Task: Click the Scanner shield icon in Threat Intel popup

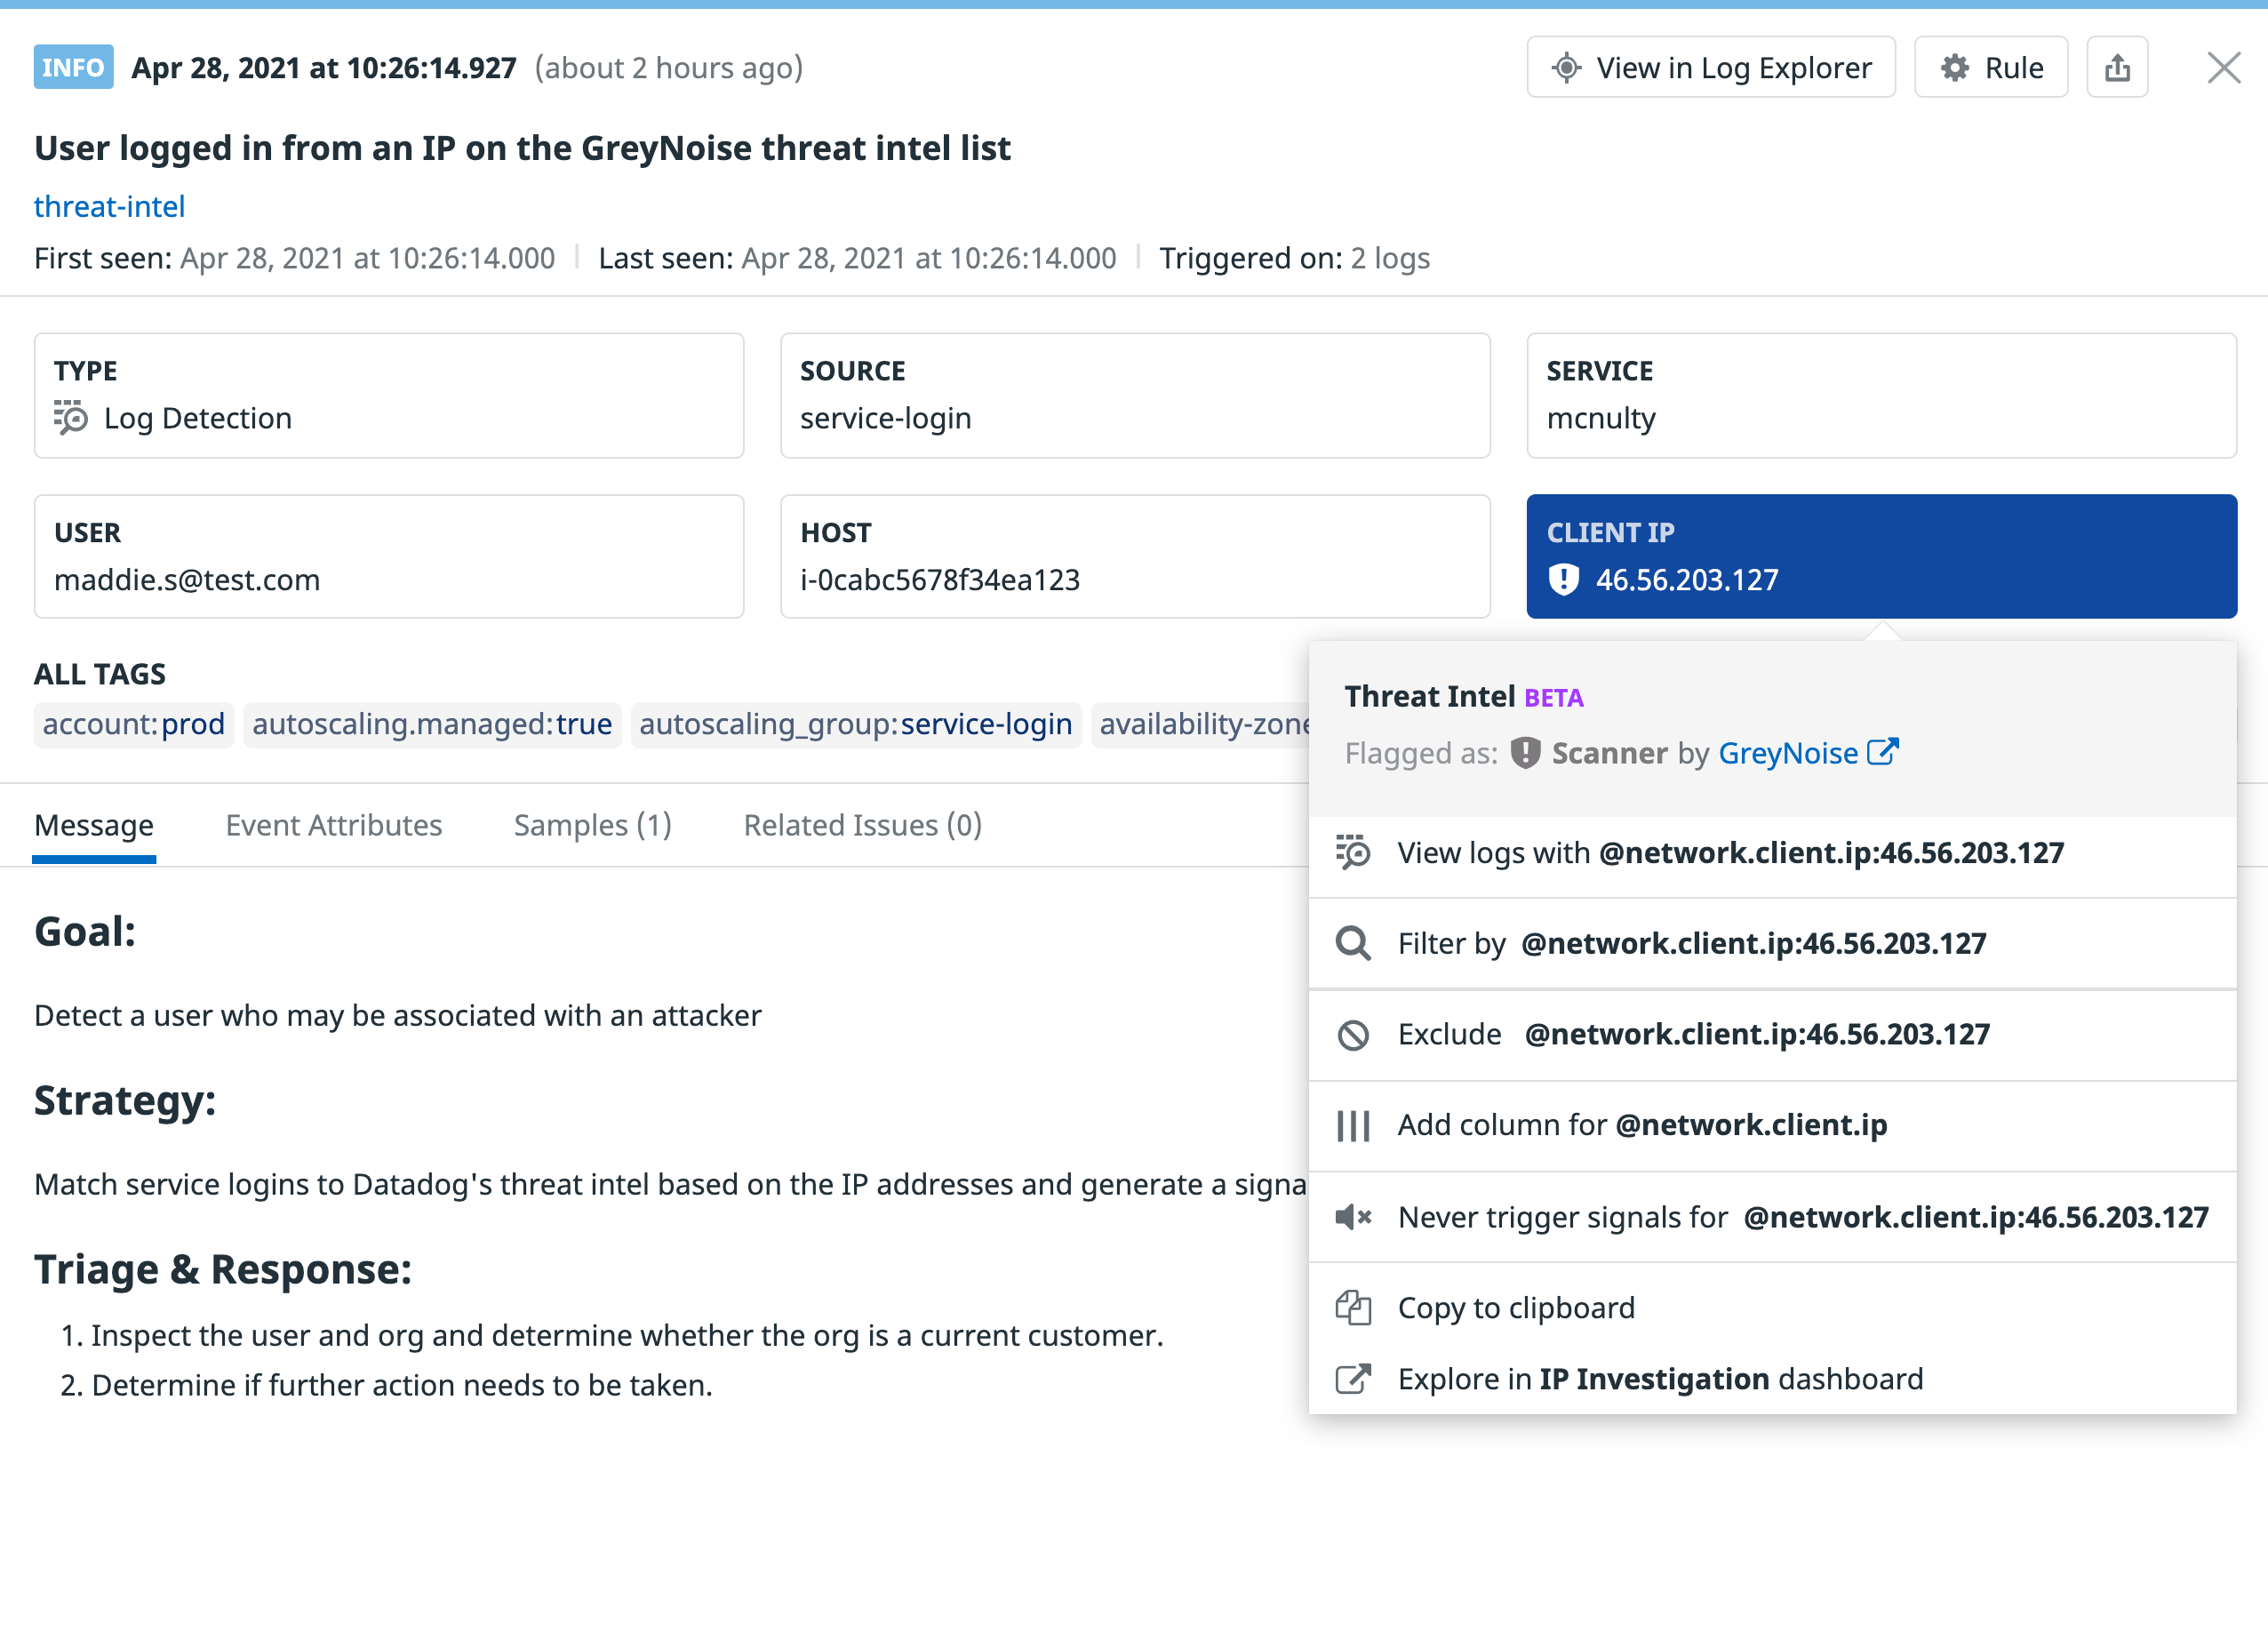Action: pos(1525,753)
